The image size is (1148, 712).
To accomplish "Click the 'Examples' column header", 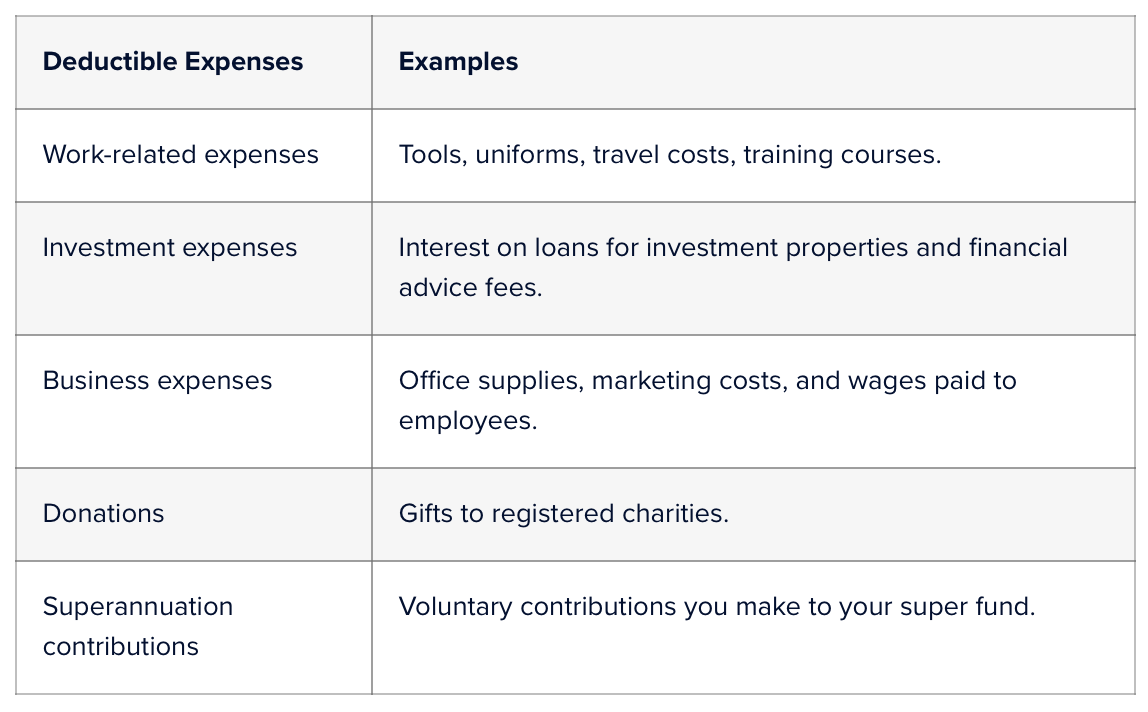I will [458, 62].
